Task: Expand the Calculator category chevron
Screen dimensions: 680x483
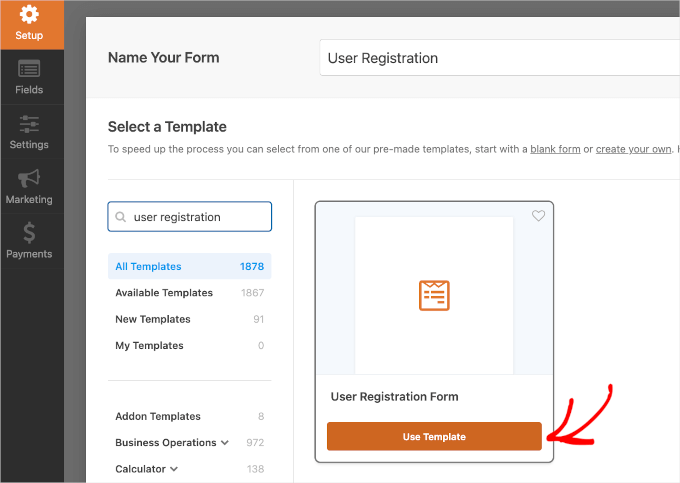Action: (x=174, y=468)
